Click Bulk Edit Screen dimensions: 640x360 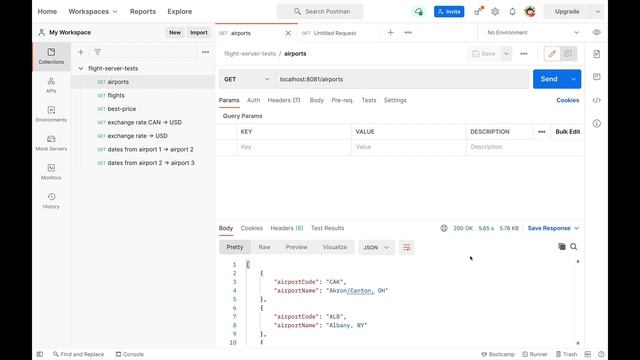[567, 132]
